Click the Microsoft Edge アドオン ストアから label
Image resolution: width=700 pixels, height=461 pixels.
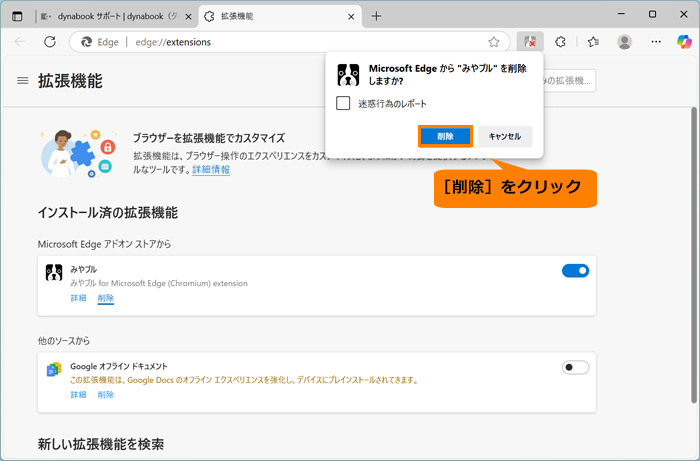[x=104, y=244]
